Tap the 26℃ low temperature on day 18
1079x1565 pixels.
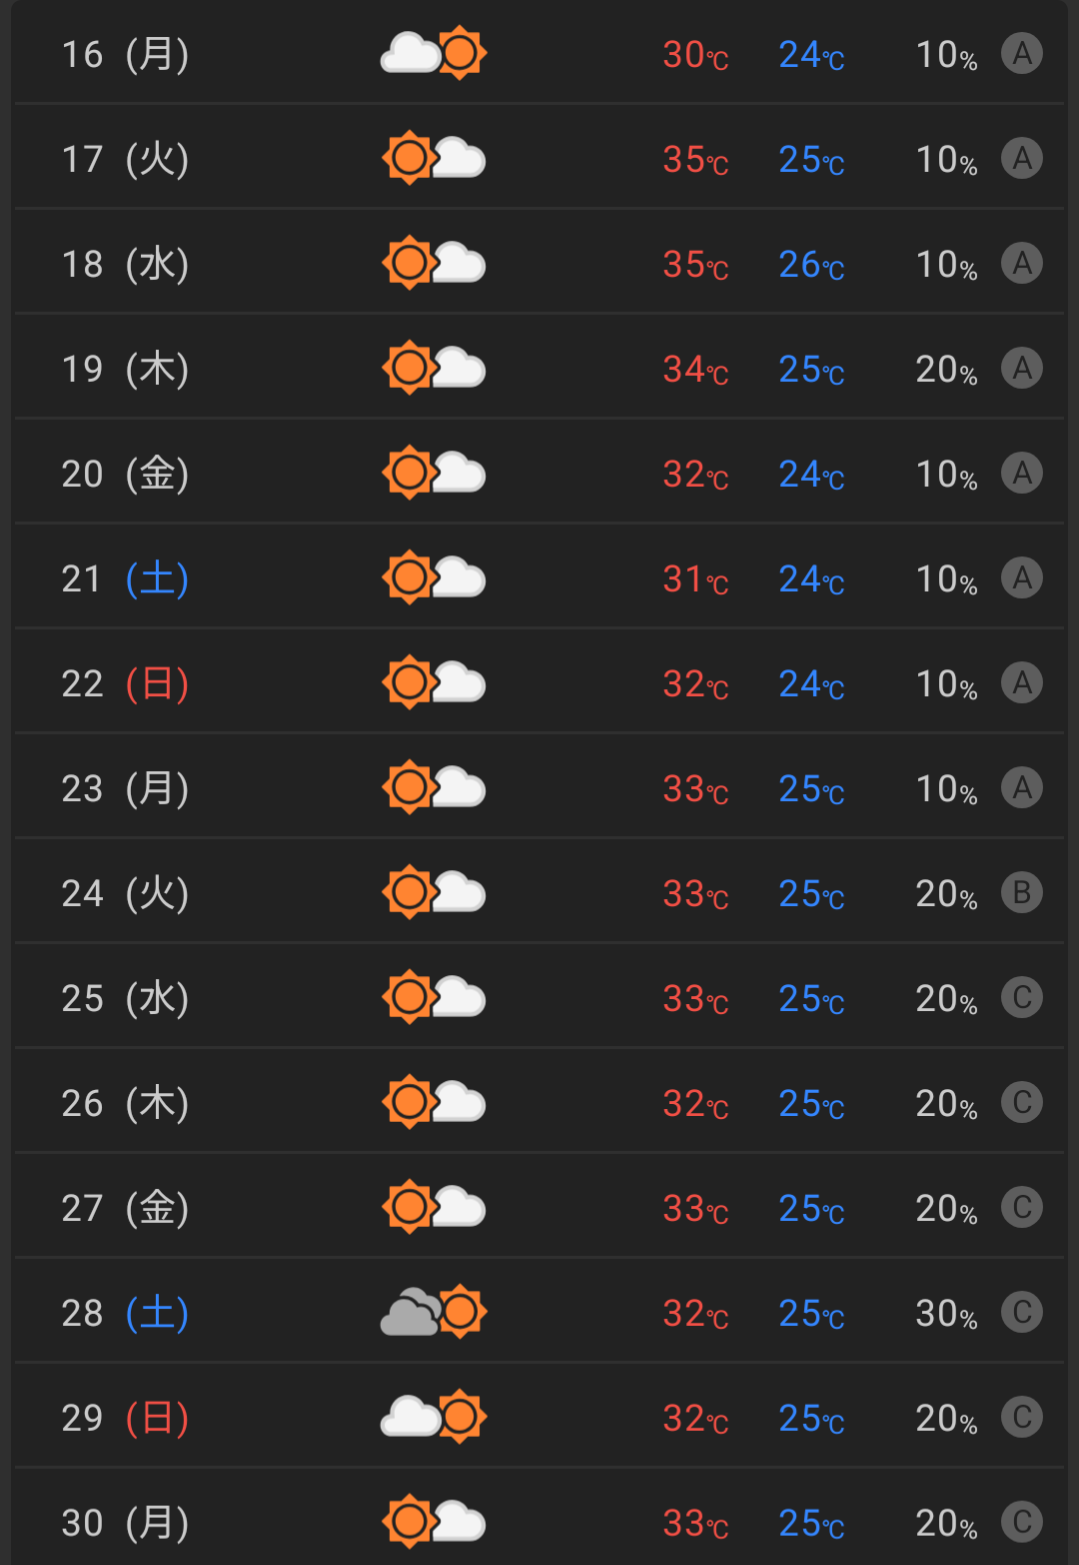(x=812, y=265)
